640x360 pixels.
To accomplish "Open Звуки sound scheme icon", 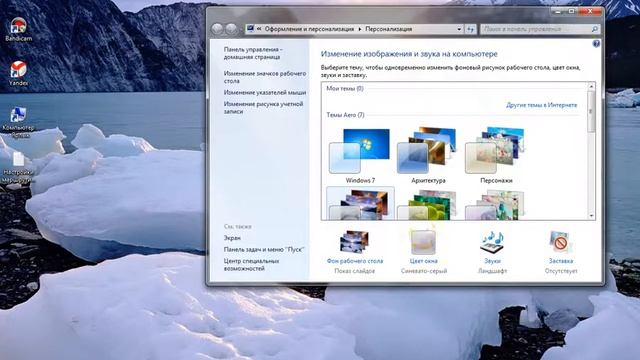I will (x=492, y=242).
